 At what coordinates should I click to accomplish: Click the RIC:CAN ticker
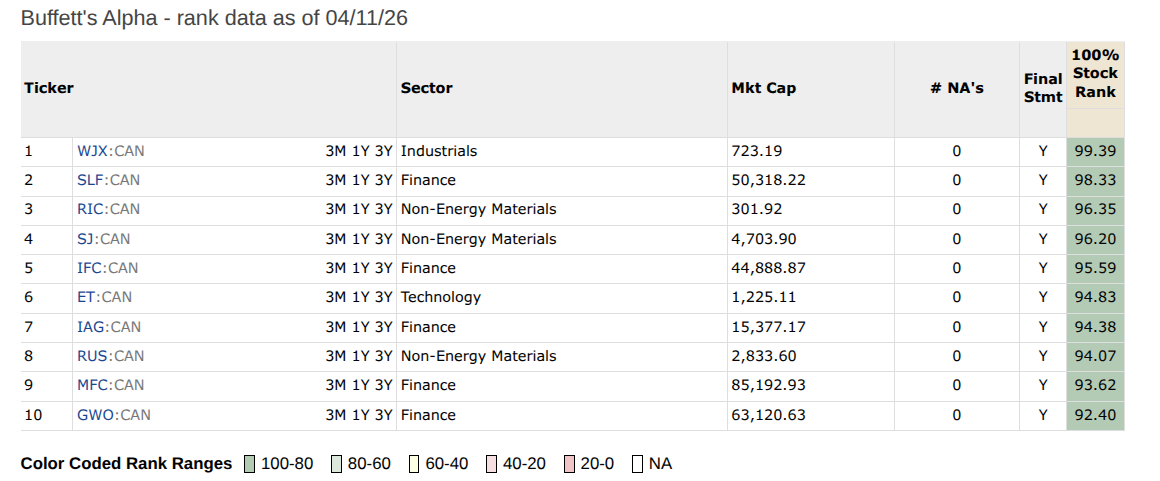point(108,209)
